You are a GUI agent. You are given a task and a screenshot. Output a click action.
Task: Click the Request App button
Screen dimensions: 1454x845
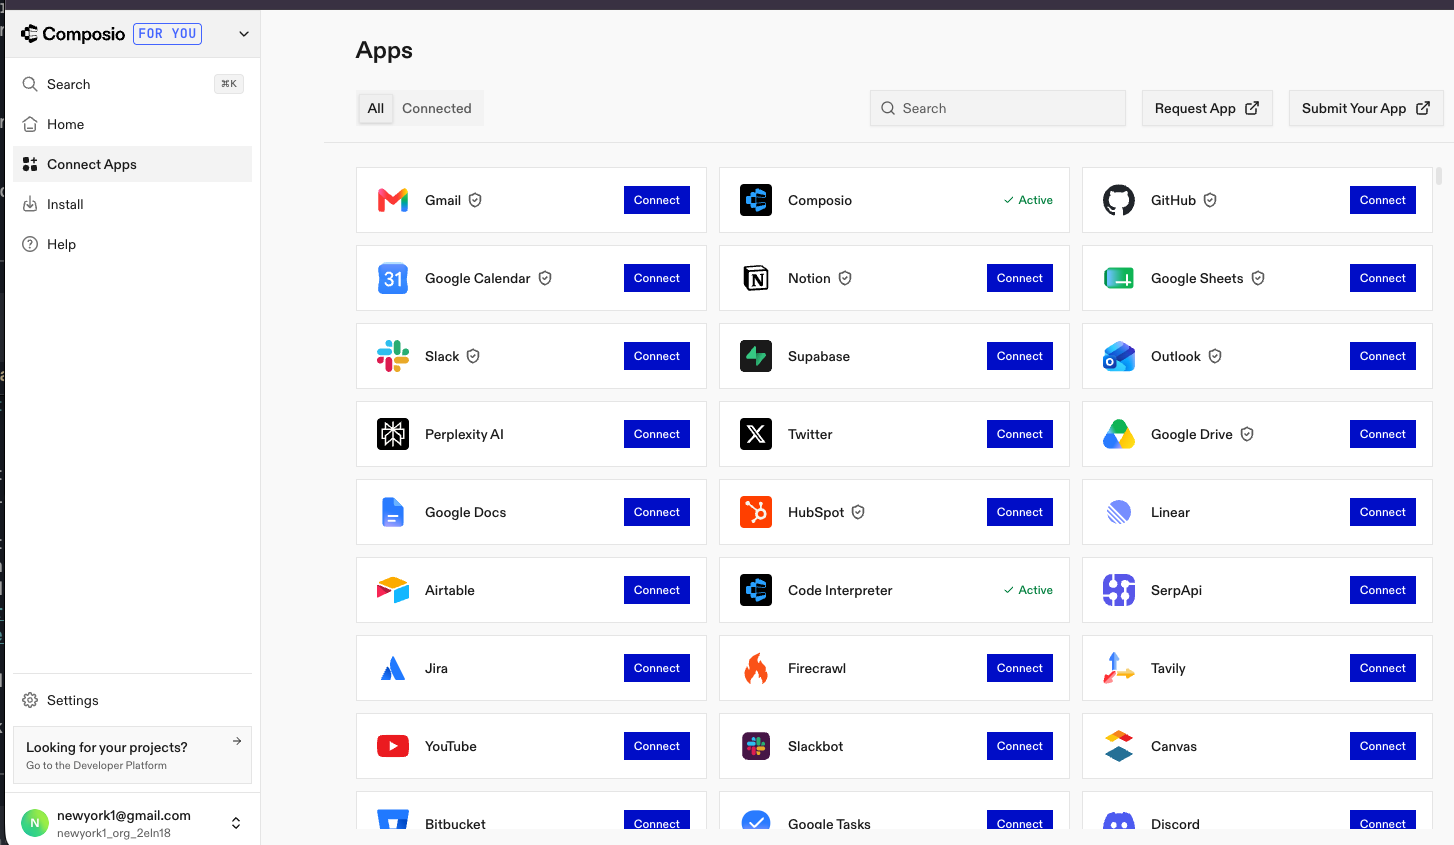pyautogui.click(x=1207, y=108)
